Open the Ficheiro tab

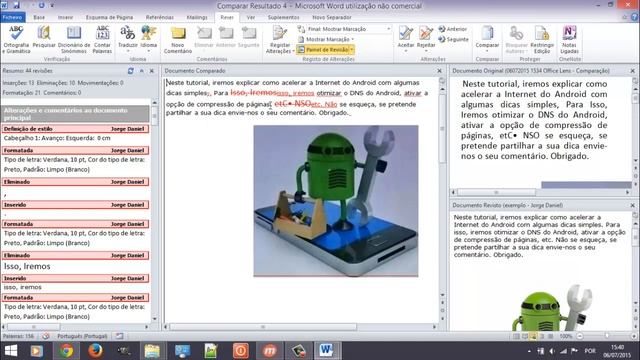13,17
